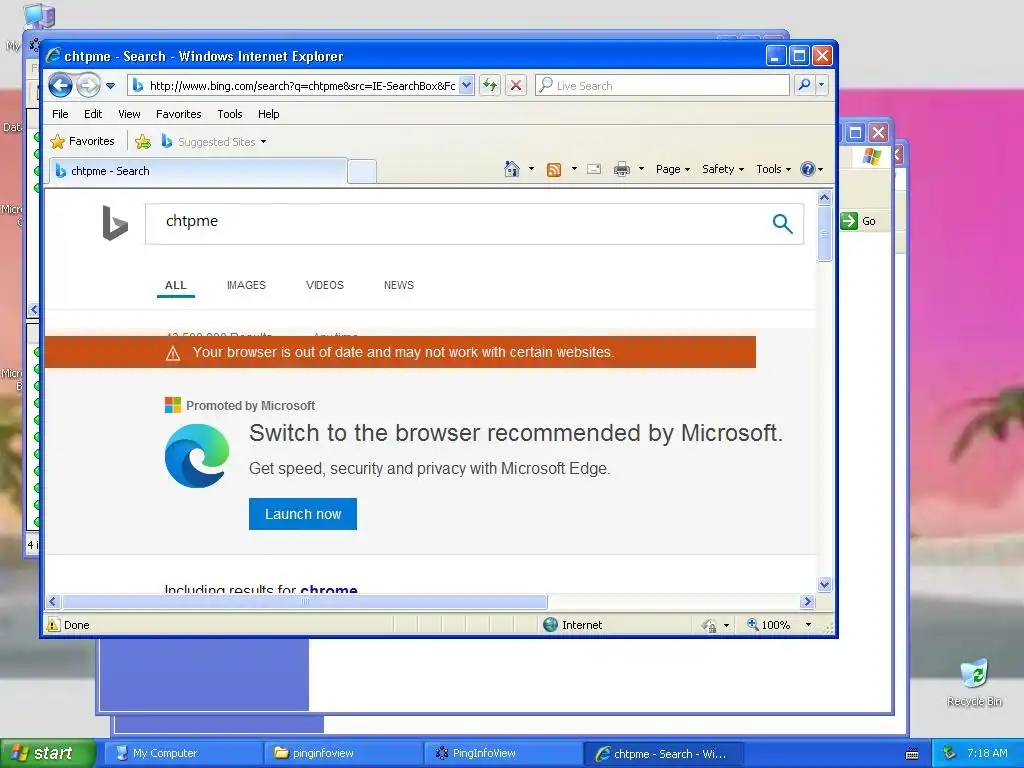This screenshot has height=768, width=1024.
Task: Open a new blank tab
Action: pos(362,171)
